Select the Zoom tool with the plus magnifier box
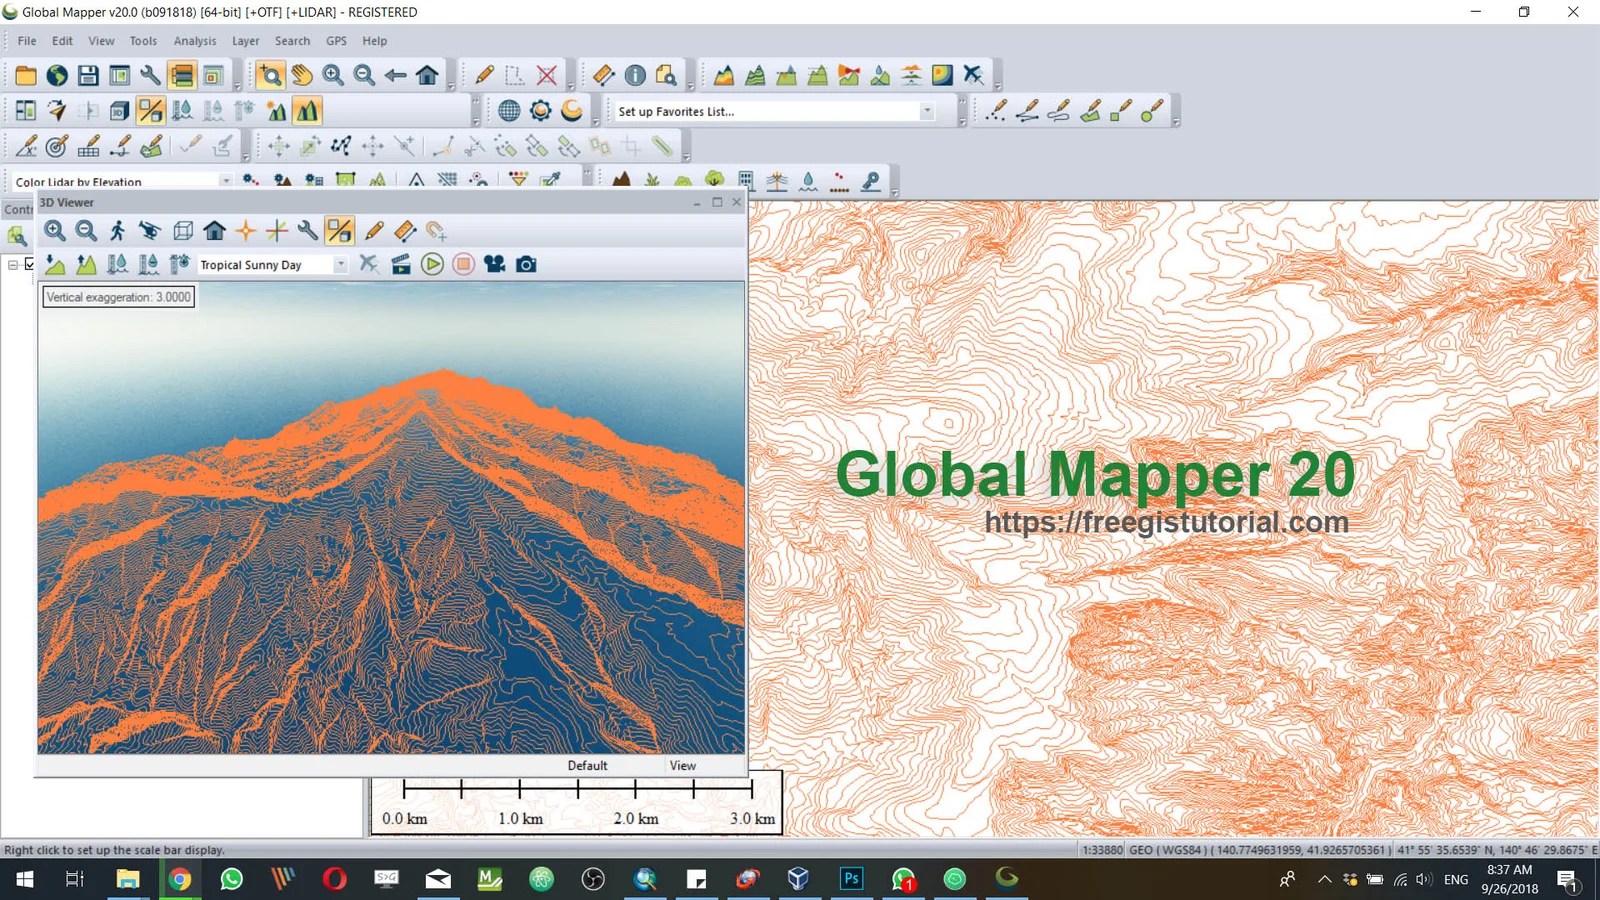The width and height of the screenshot is (1600, 900). click(270, 75)
